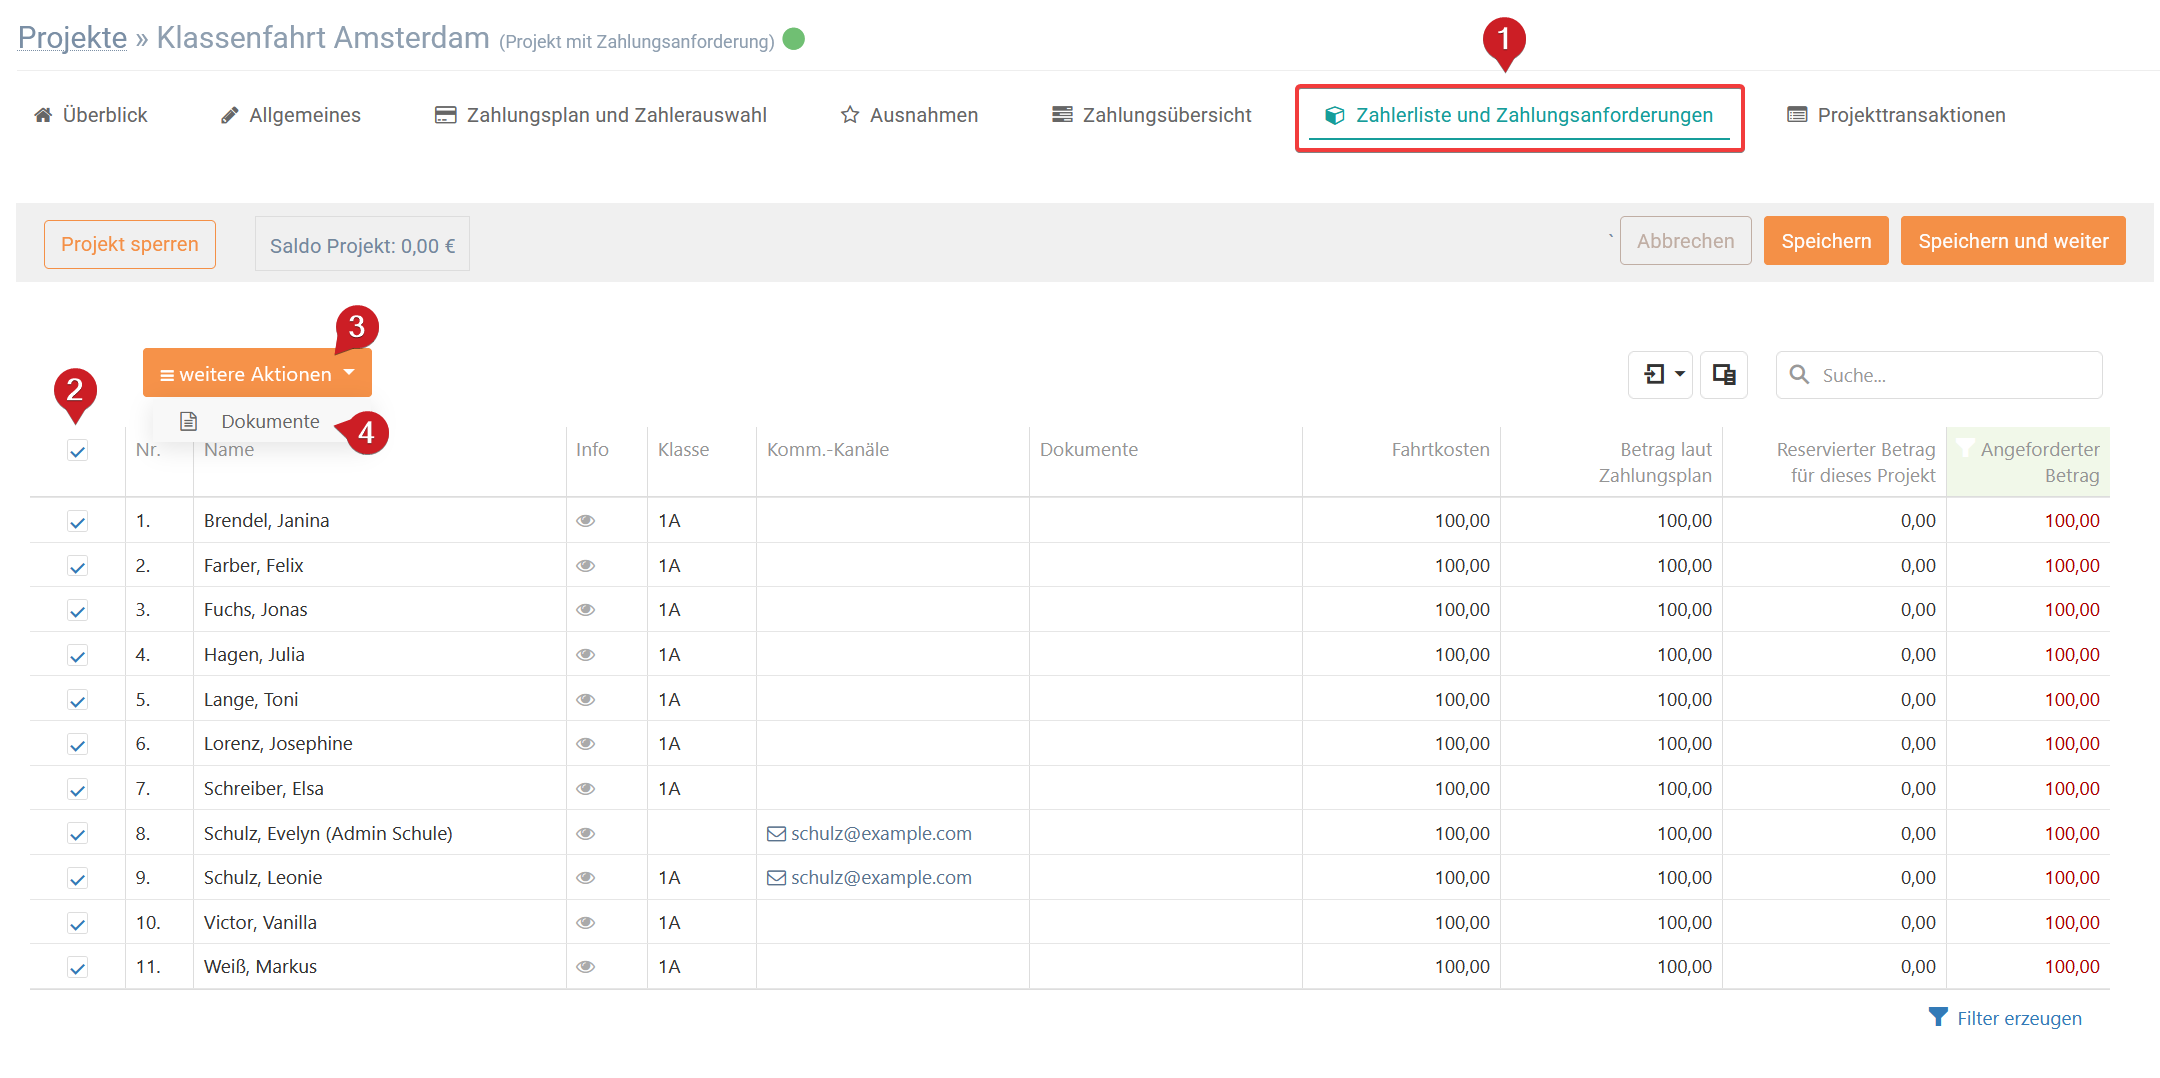Click the email link for Schulz, Evelyn
This screenshot has height=1078, width=2160.
point(870,834)
